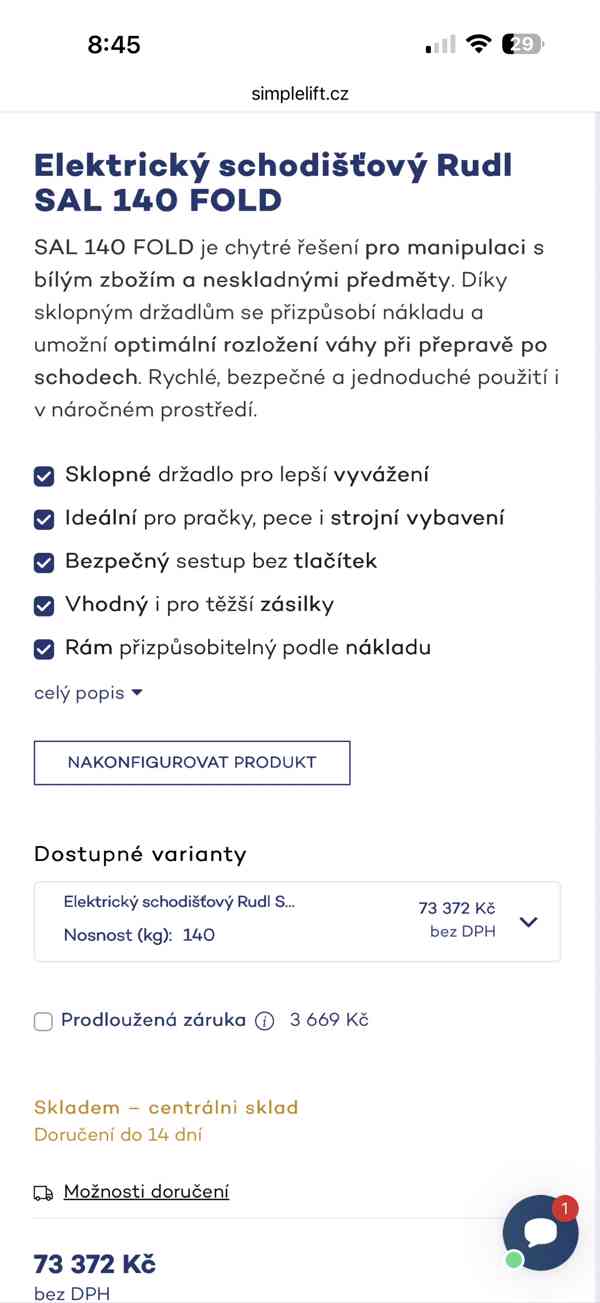Click the info icon next to Prodloužená záruka

pos(262,1020)
